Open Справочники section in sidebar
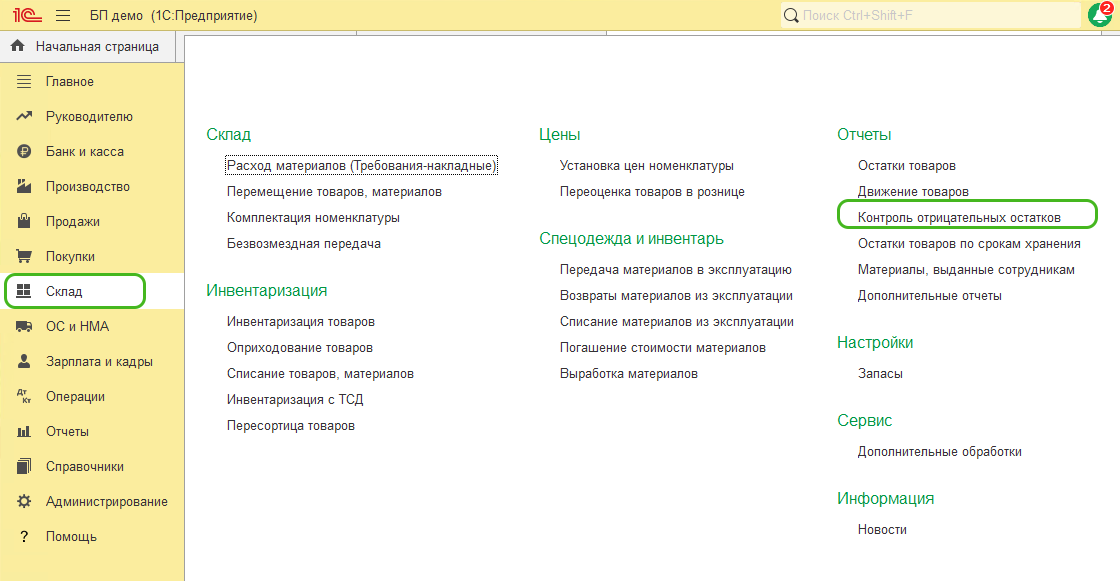The image size is (1120, 581). tap(85, 467)
